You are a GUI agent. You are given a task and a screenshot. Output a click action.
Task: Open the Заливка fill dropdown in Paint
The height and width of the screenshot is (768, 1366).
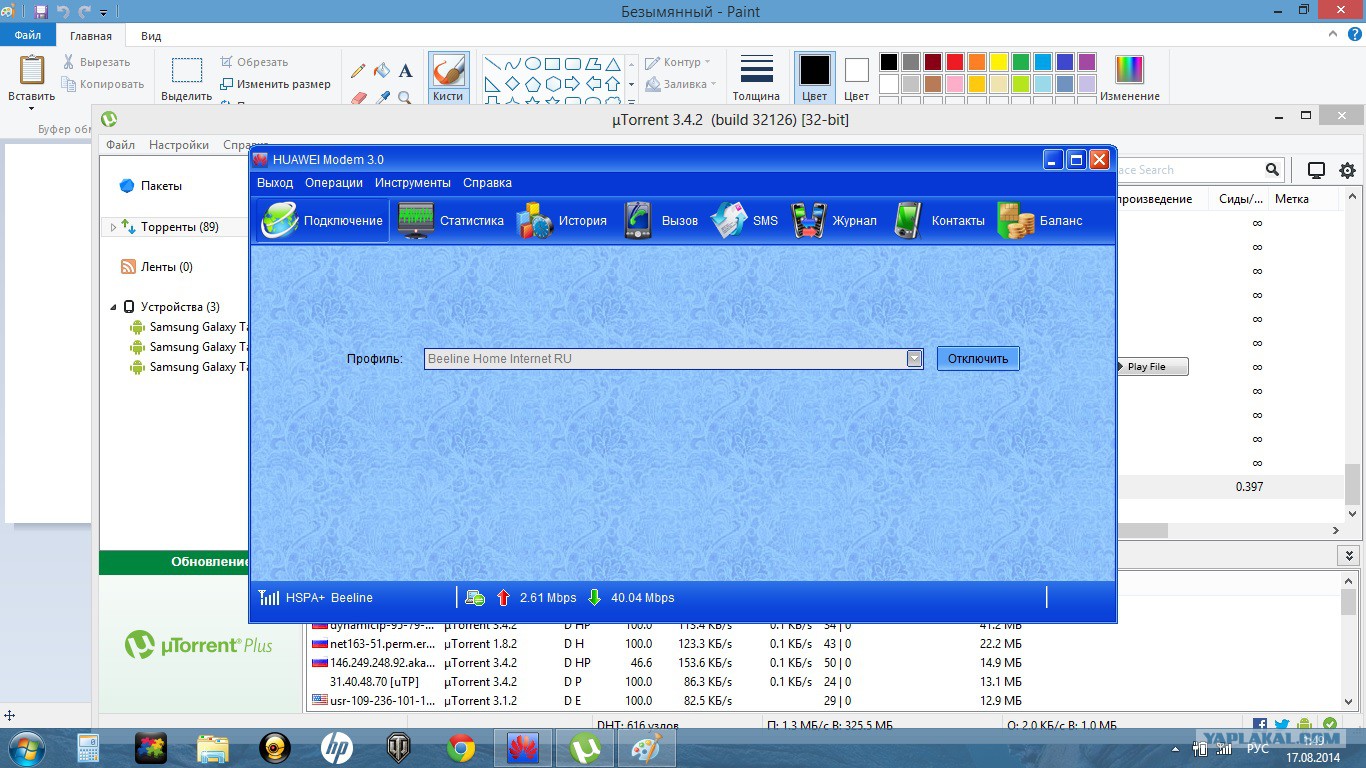[681, 85]
